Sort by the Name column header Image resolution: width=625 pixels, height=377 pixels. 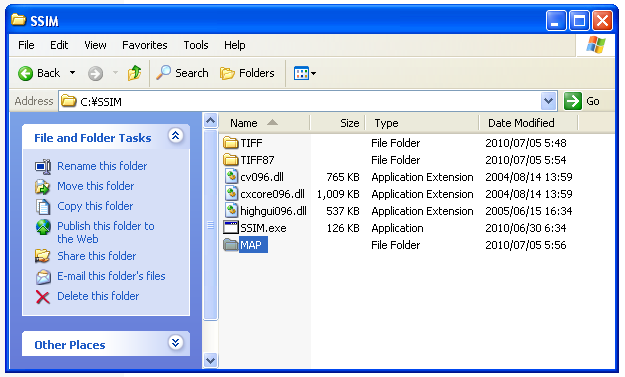pyautogui.click(x=264, y=123)
